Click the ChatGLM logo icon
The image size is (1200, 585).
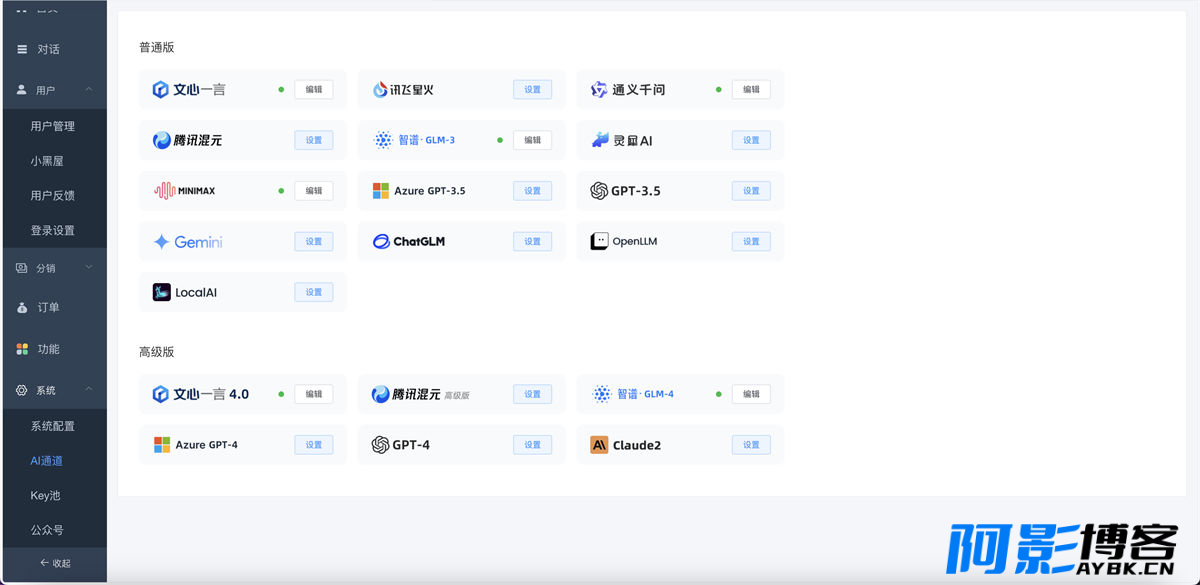(381, 242)
